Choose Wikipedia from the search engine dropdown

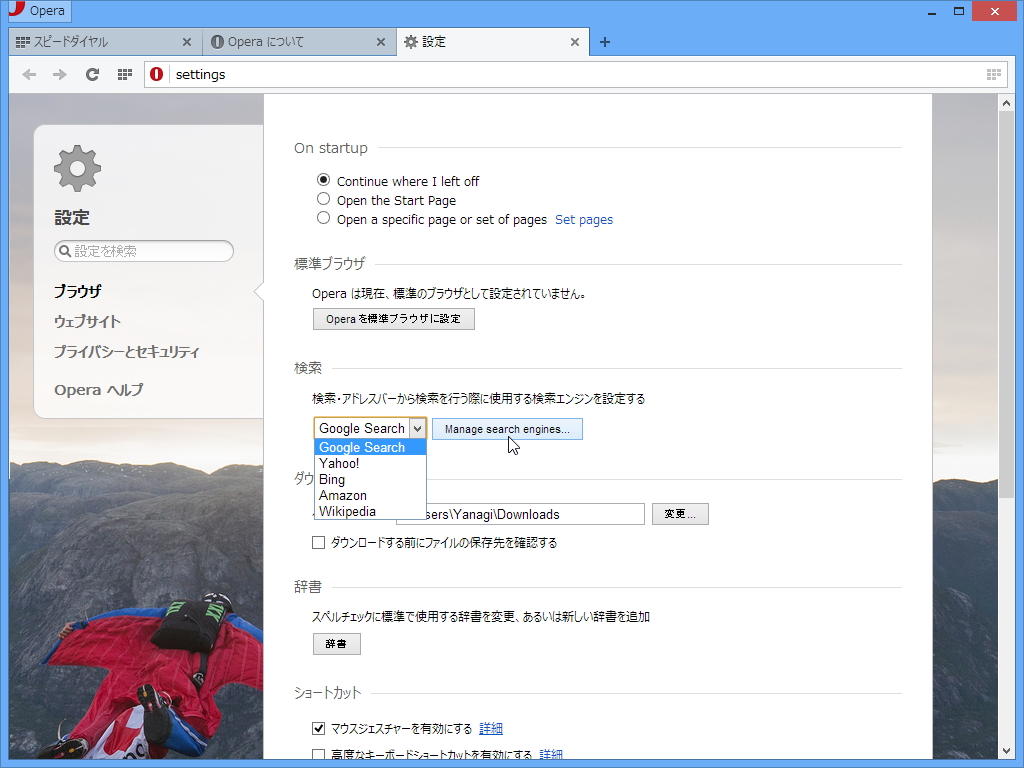pos(347,511)
